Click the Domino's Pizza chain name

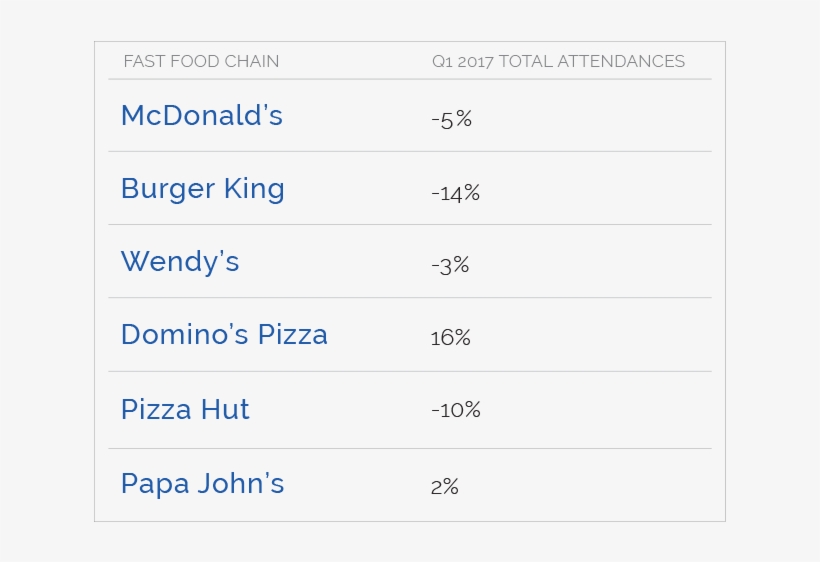(x=224, y=335)
